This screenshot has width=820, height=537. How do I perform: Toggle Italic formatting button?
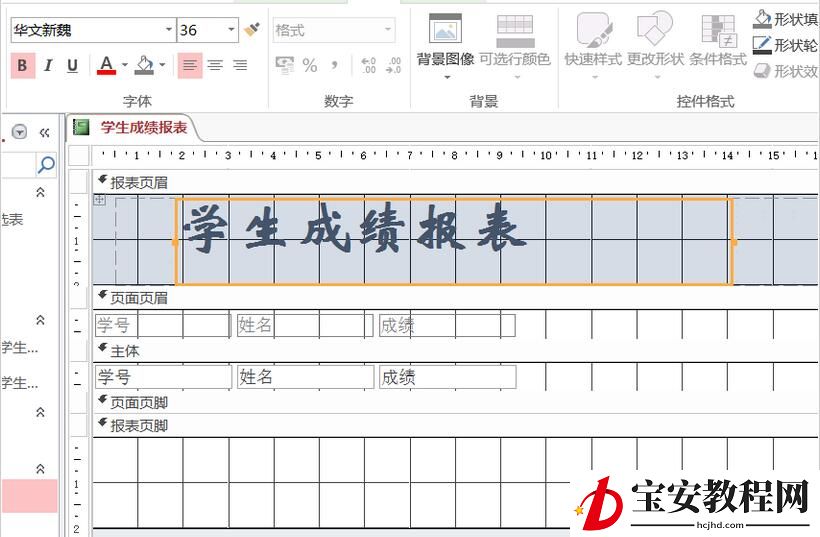pyautogui.click(x=48, y=65)
